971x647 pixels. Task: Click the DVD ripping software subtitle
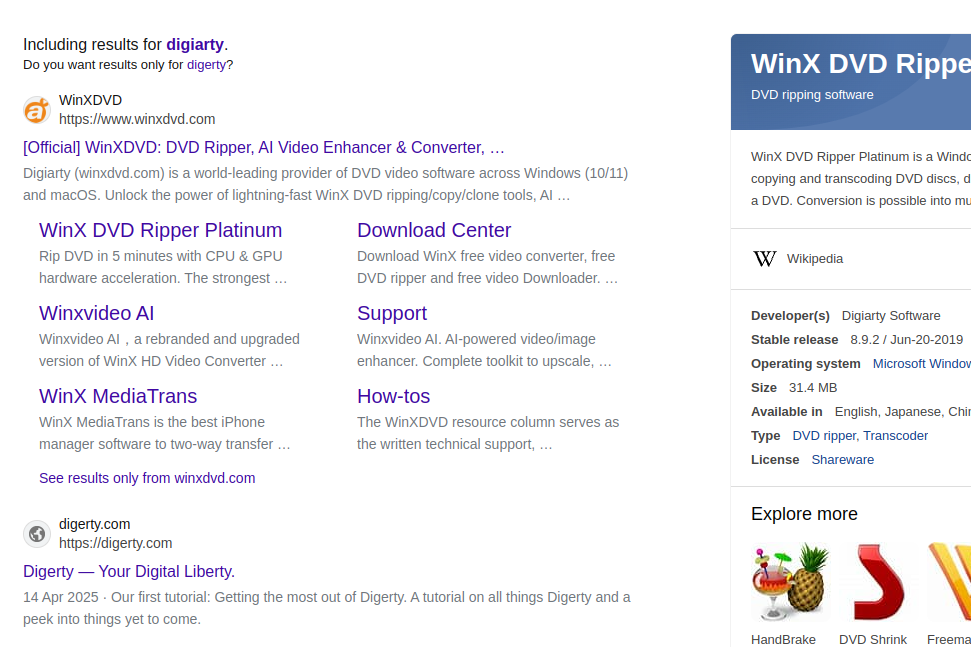[812, 95]
